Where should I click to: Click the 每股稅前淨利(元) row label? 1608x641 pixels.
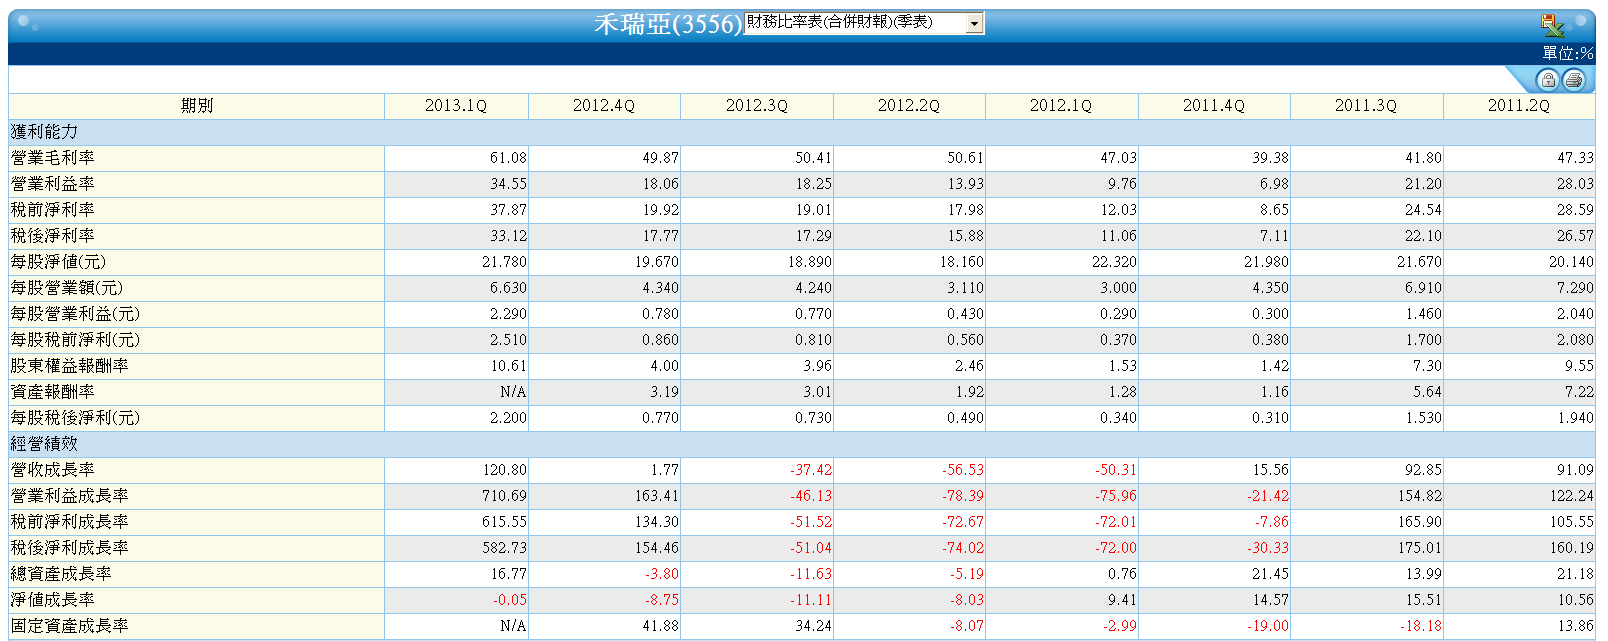[x=75, y=340]
